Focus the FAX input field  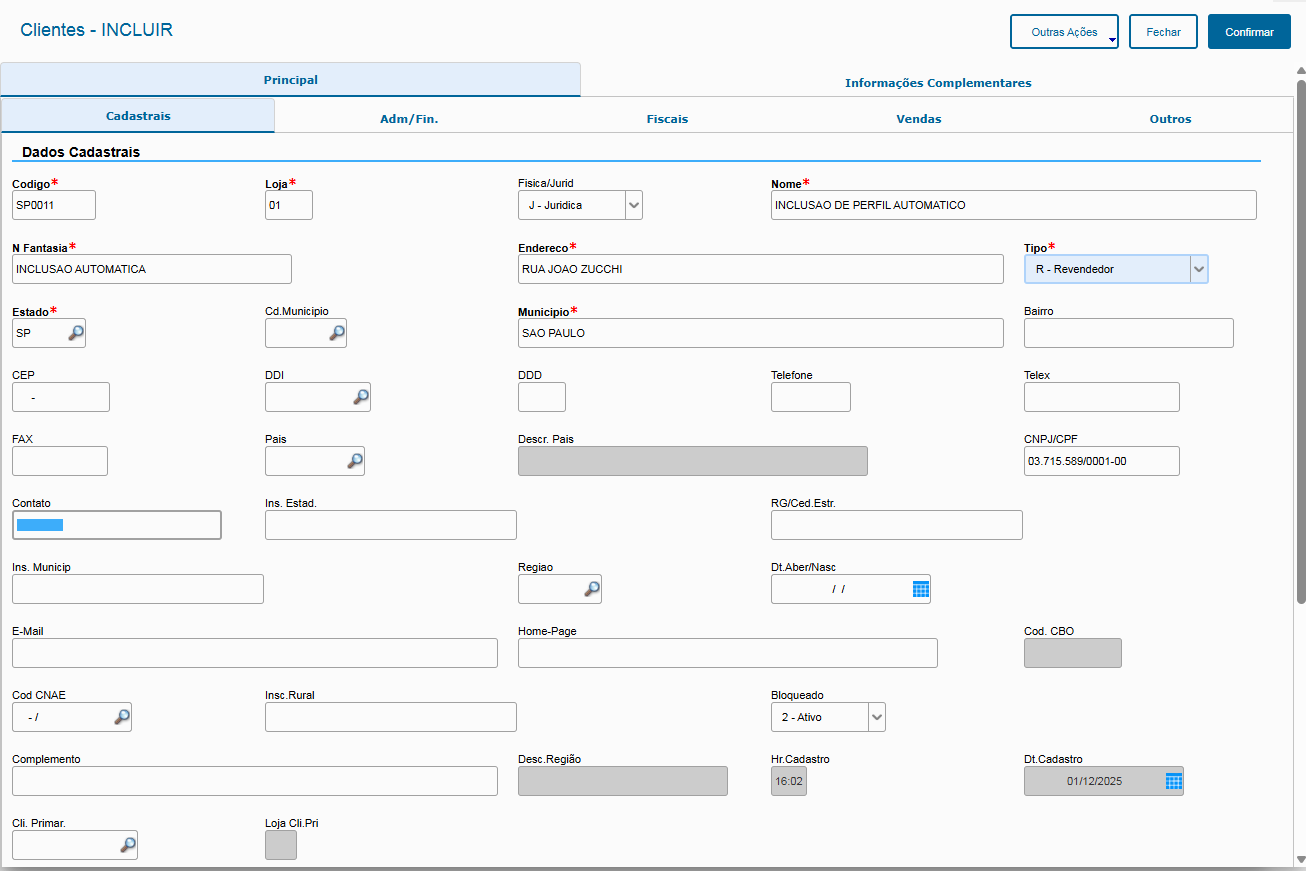(x=60, y=461)
